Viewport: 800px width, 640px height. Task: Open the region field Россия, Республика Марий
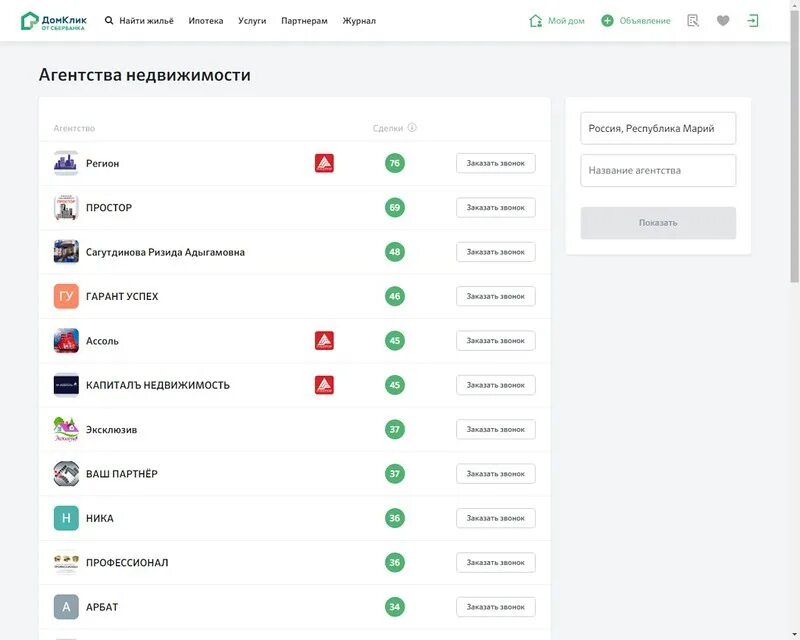point(658,128)
